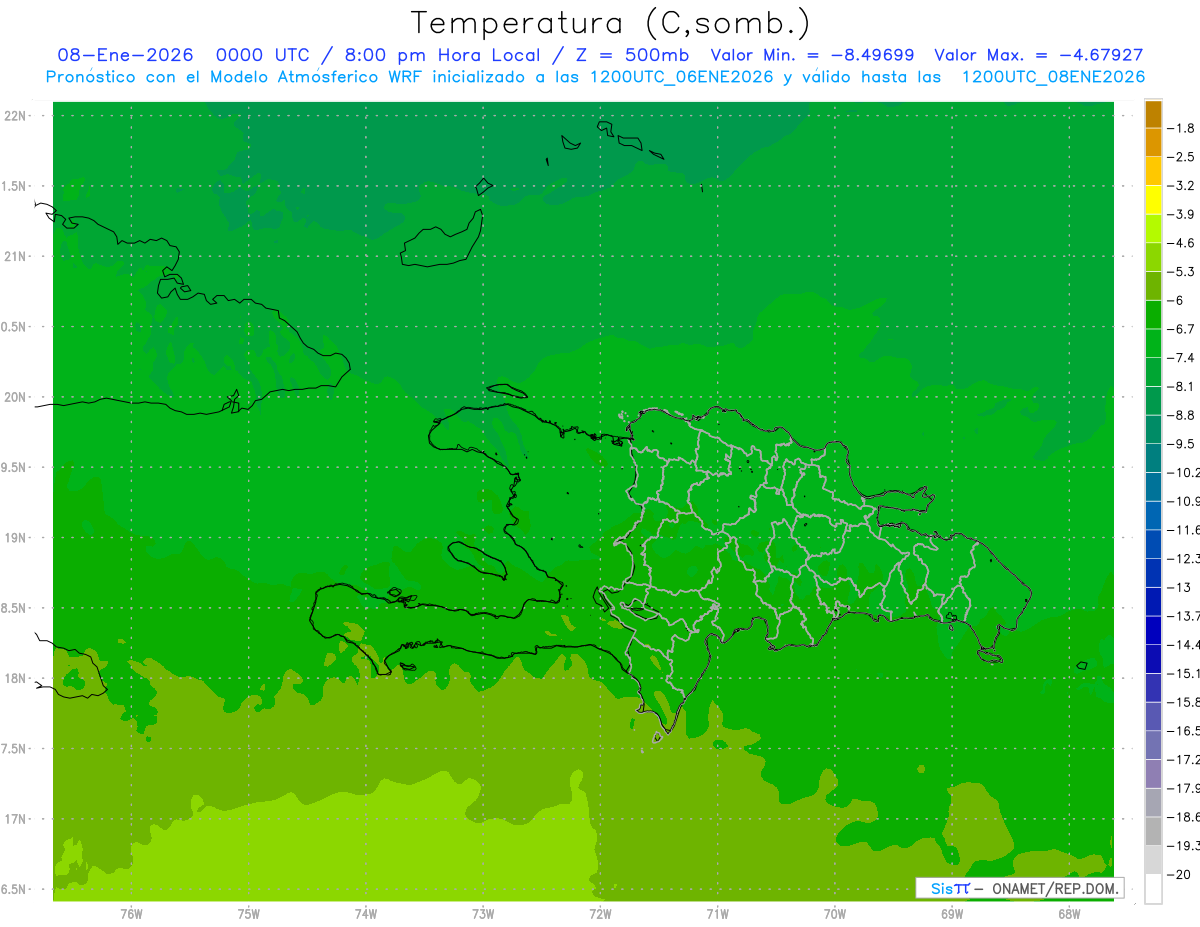Click the 'Temperatura (C,somb.)' map title

pos(611,24)
